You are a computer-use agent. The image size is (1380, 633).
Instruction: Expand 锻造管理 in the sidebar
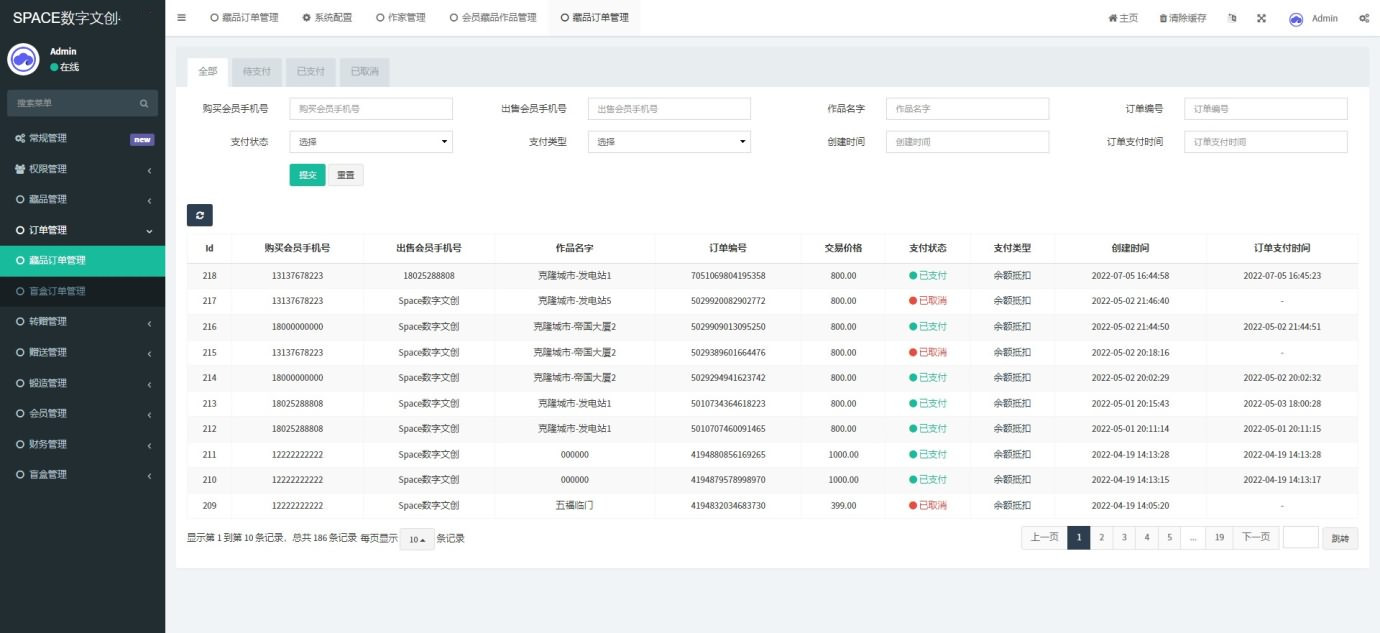click(82, 383)
